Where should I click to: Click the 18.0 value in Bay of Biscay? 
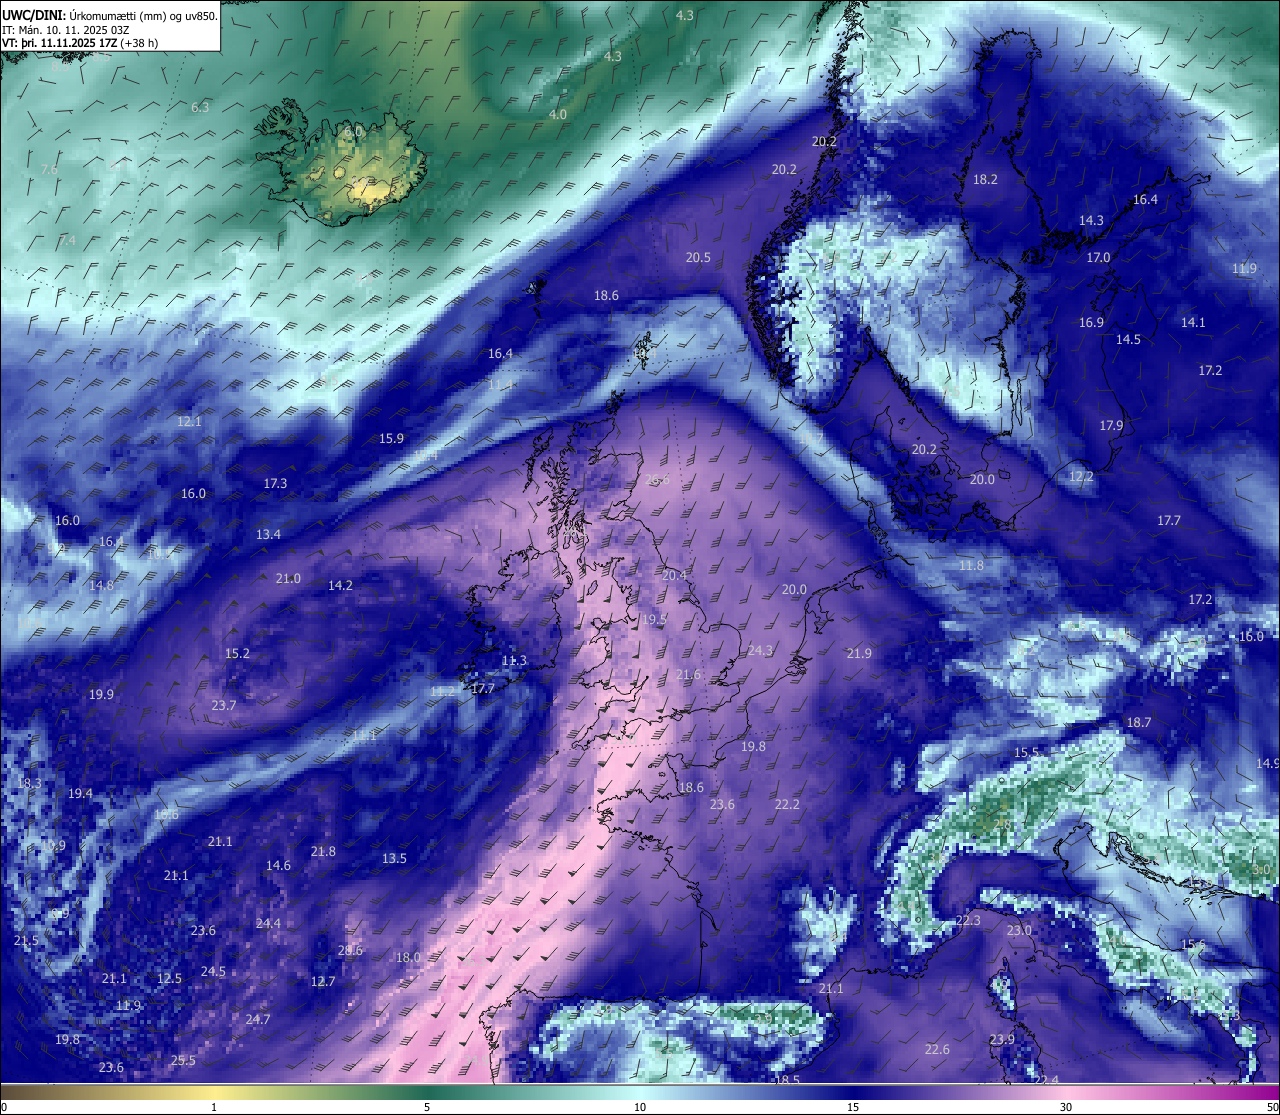(x=408, y=958)
